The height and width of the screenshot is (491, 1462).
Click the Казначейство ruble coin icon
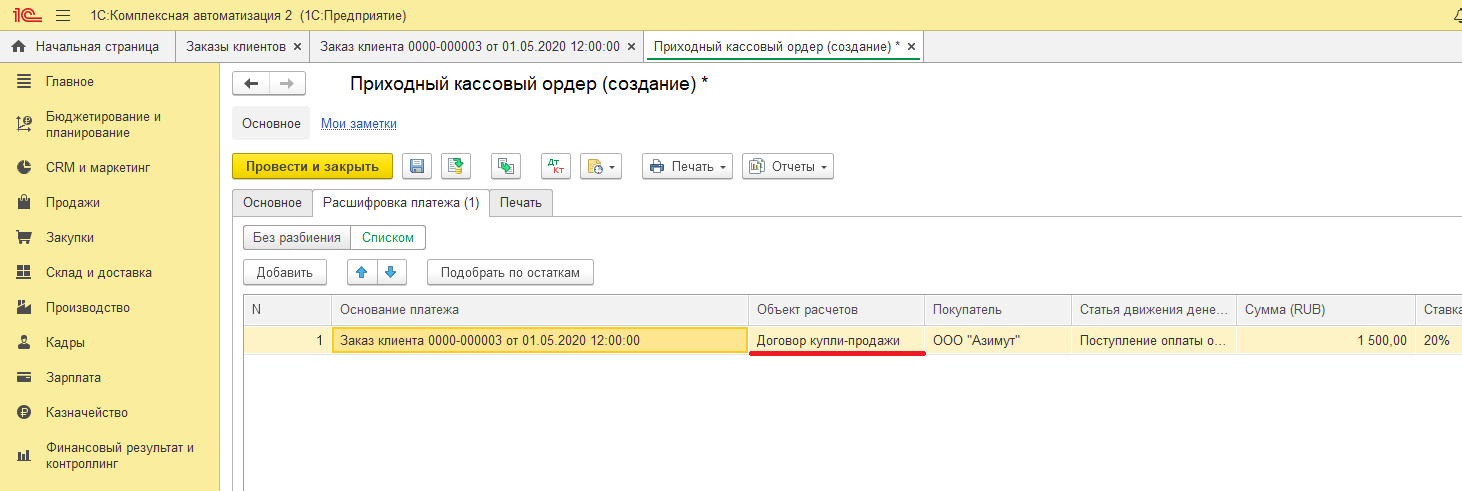24,412
